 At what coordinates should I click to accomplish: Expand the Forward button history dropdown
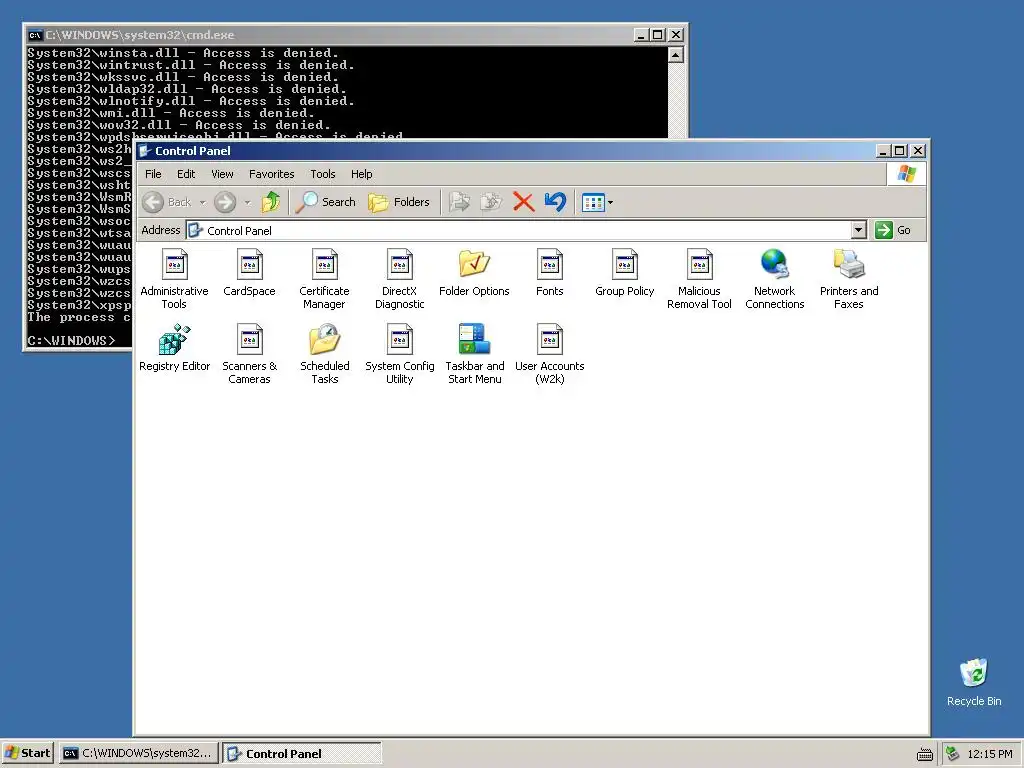pyautogui.click(x=248, y=202)
